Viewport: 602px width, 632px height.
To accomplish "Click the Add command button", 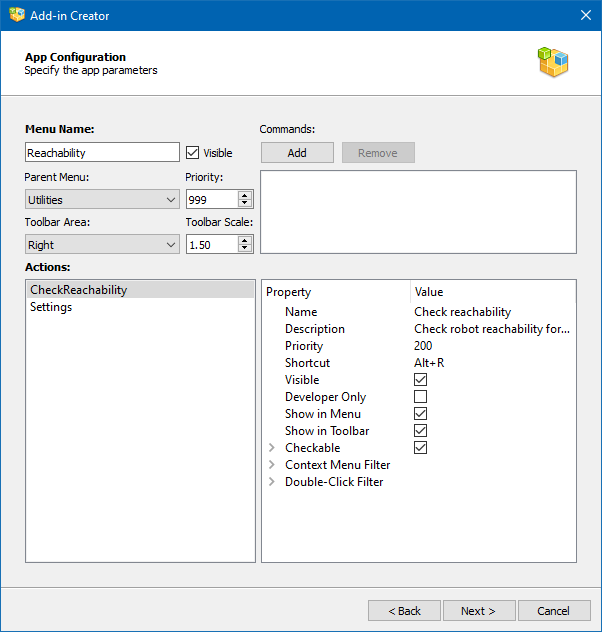I will (297, 153).
